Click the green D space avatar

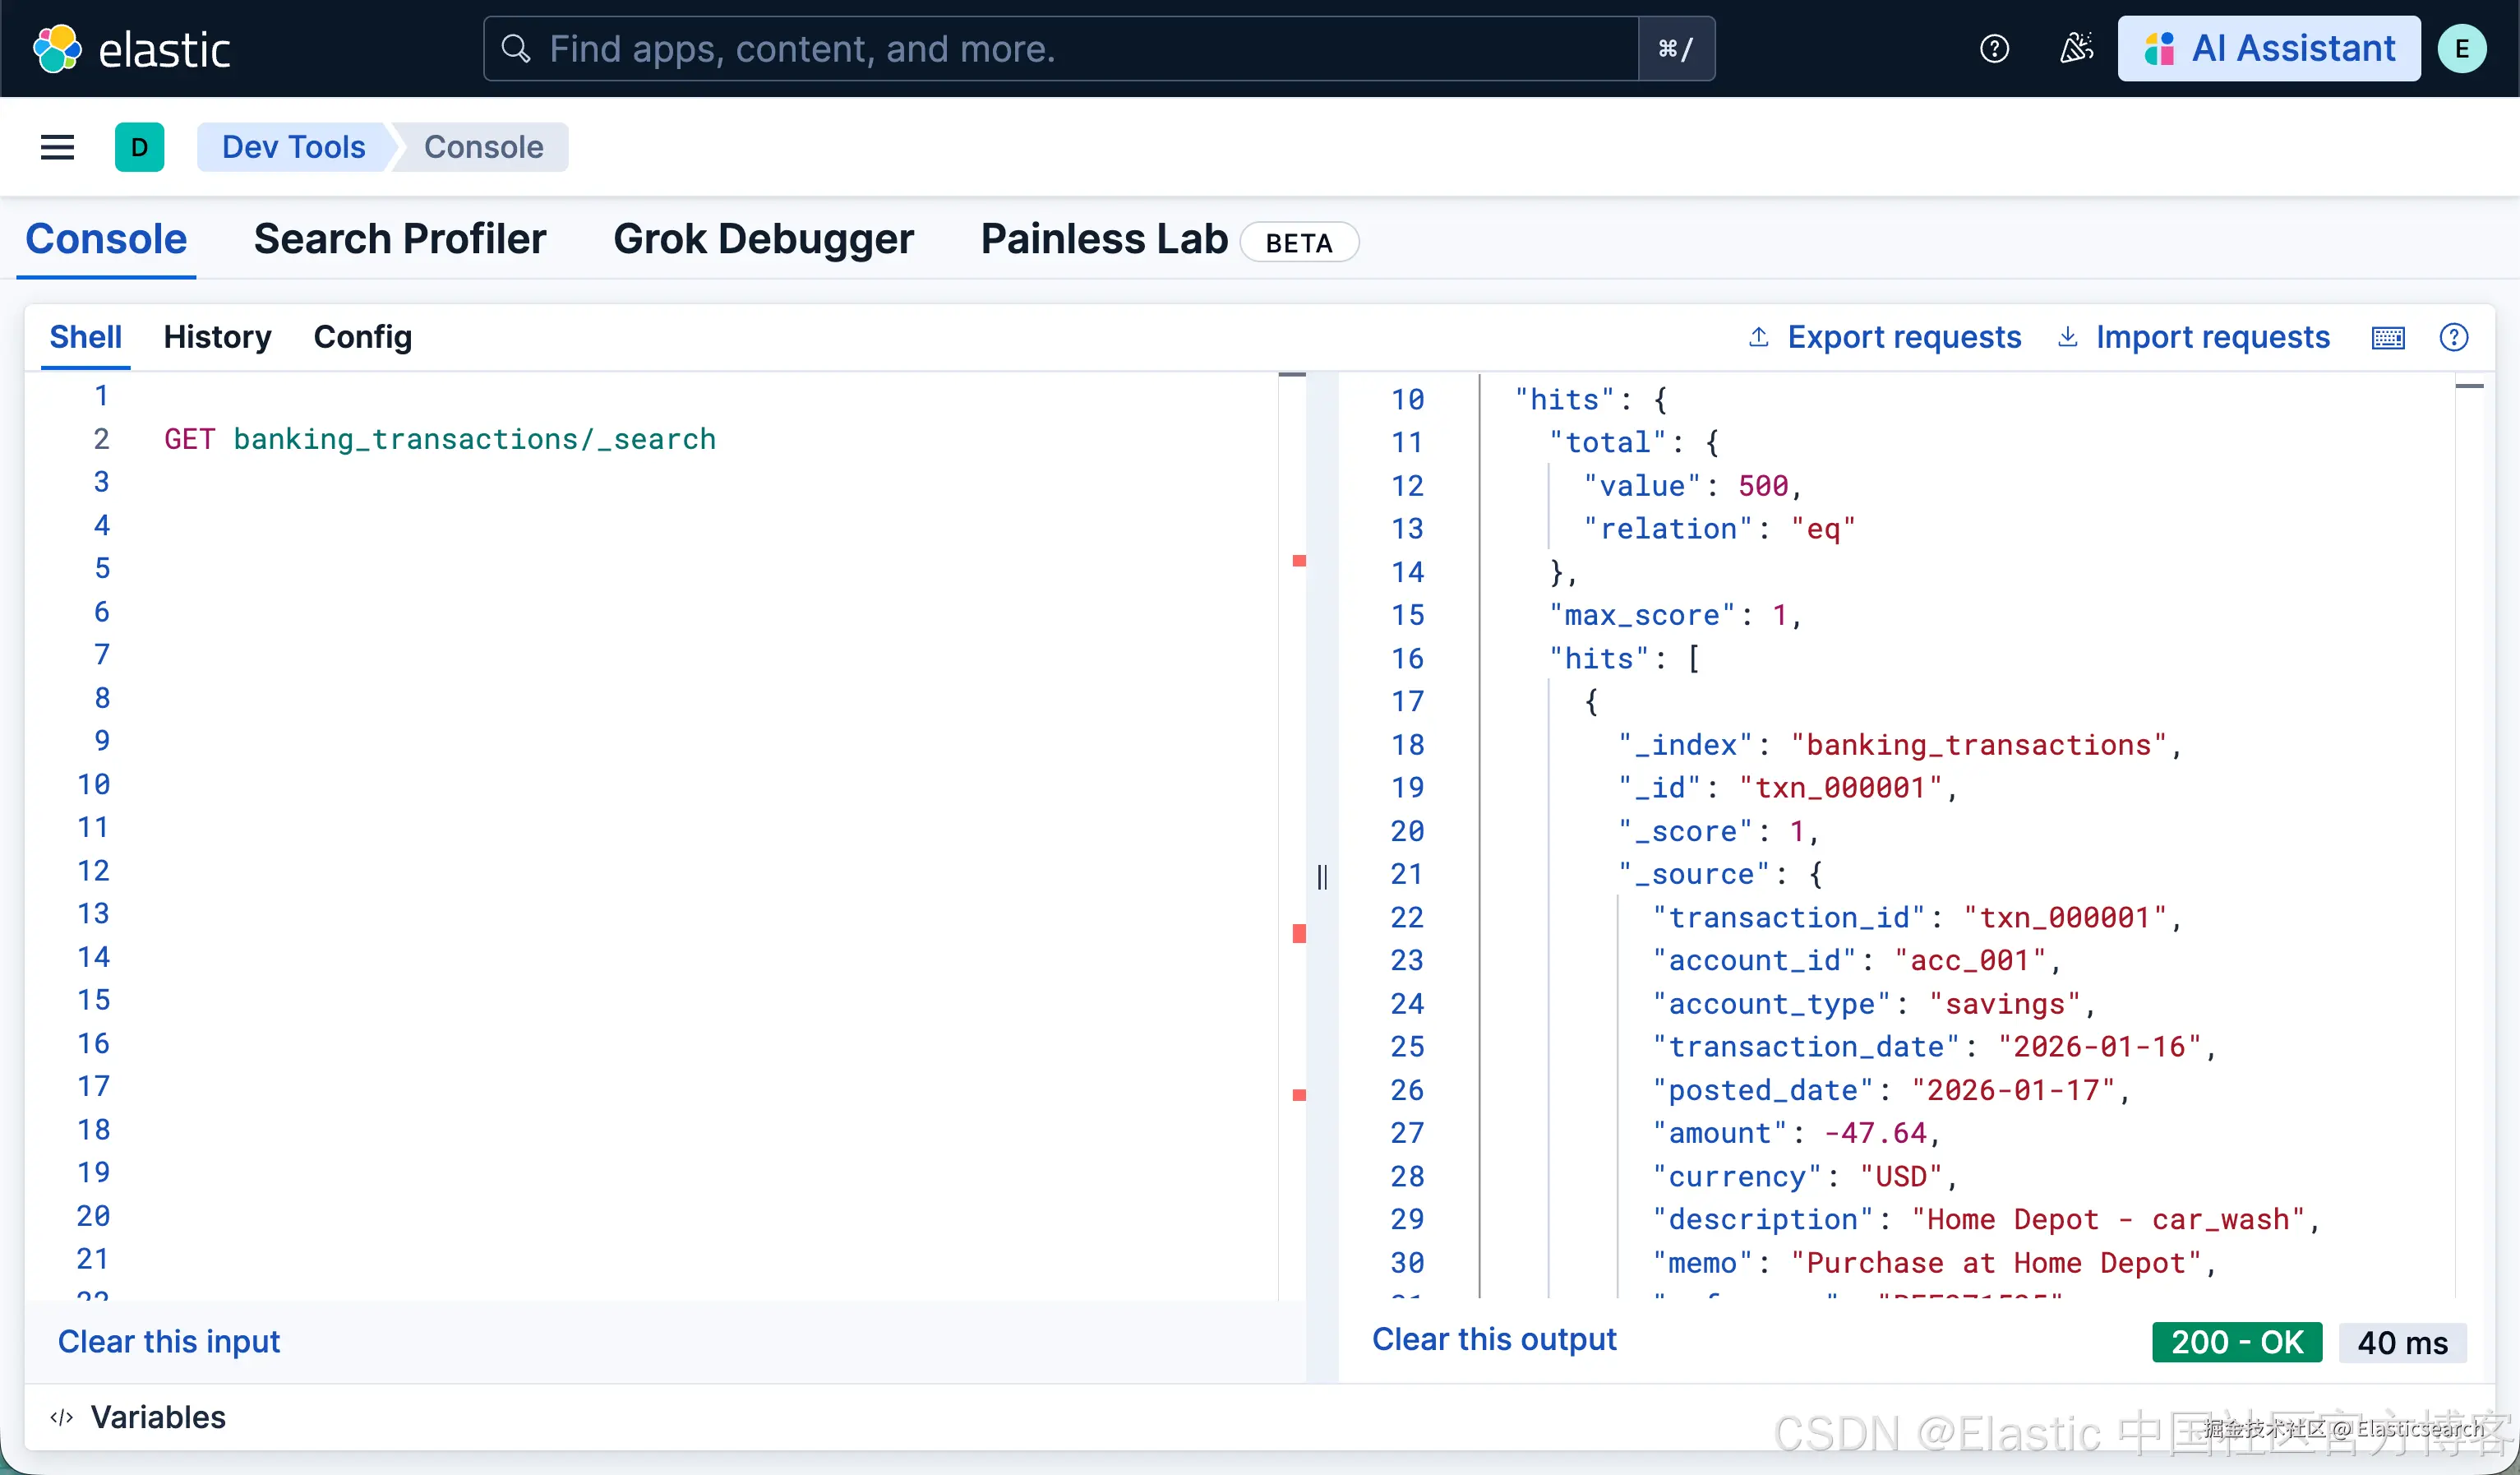click(x=139, y=147)
